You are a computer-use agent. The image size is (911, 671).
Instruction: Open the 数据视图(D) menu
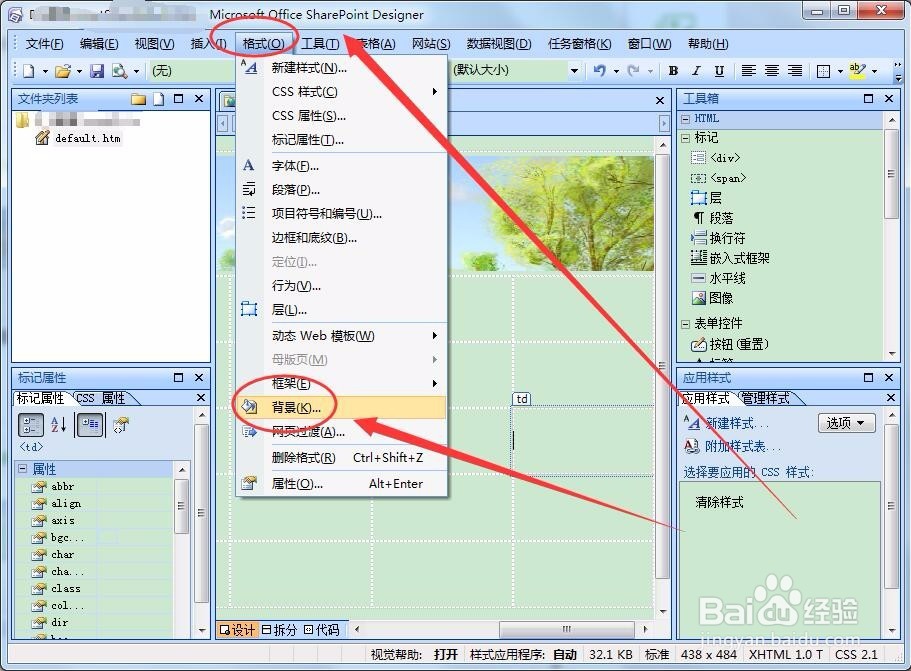pyautogui.click(x=499, y=44)
